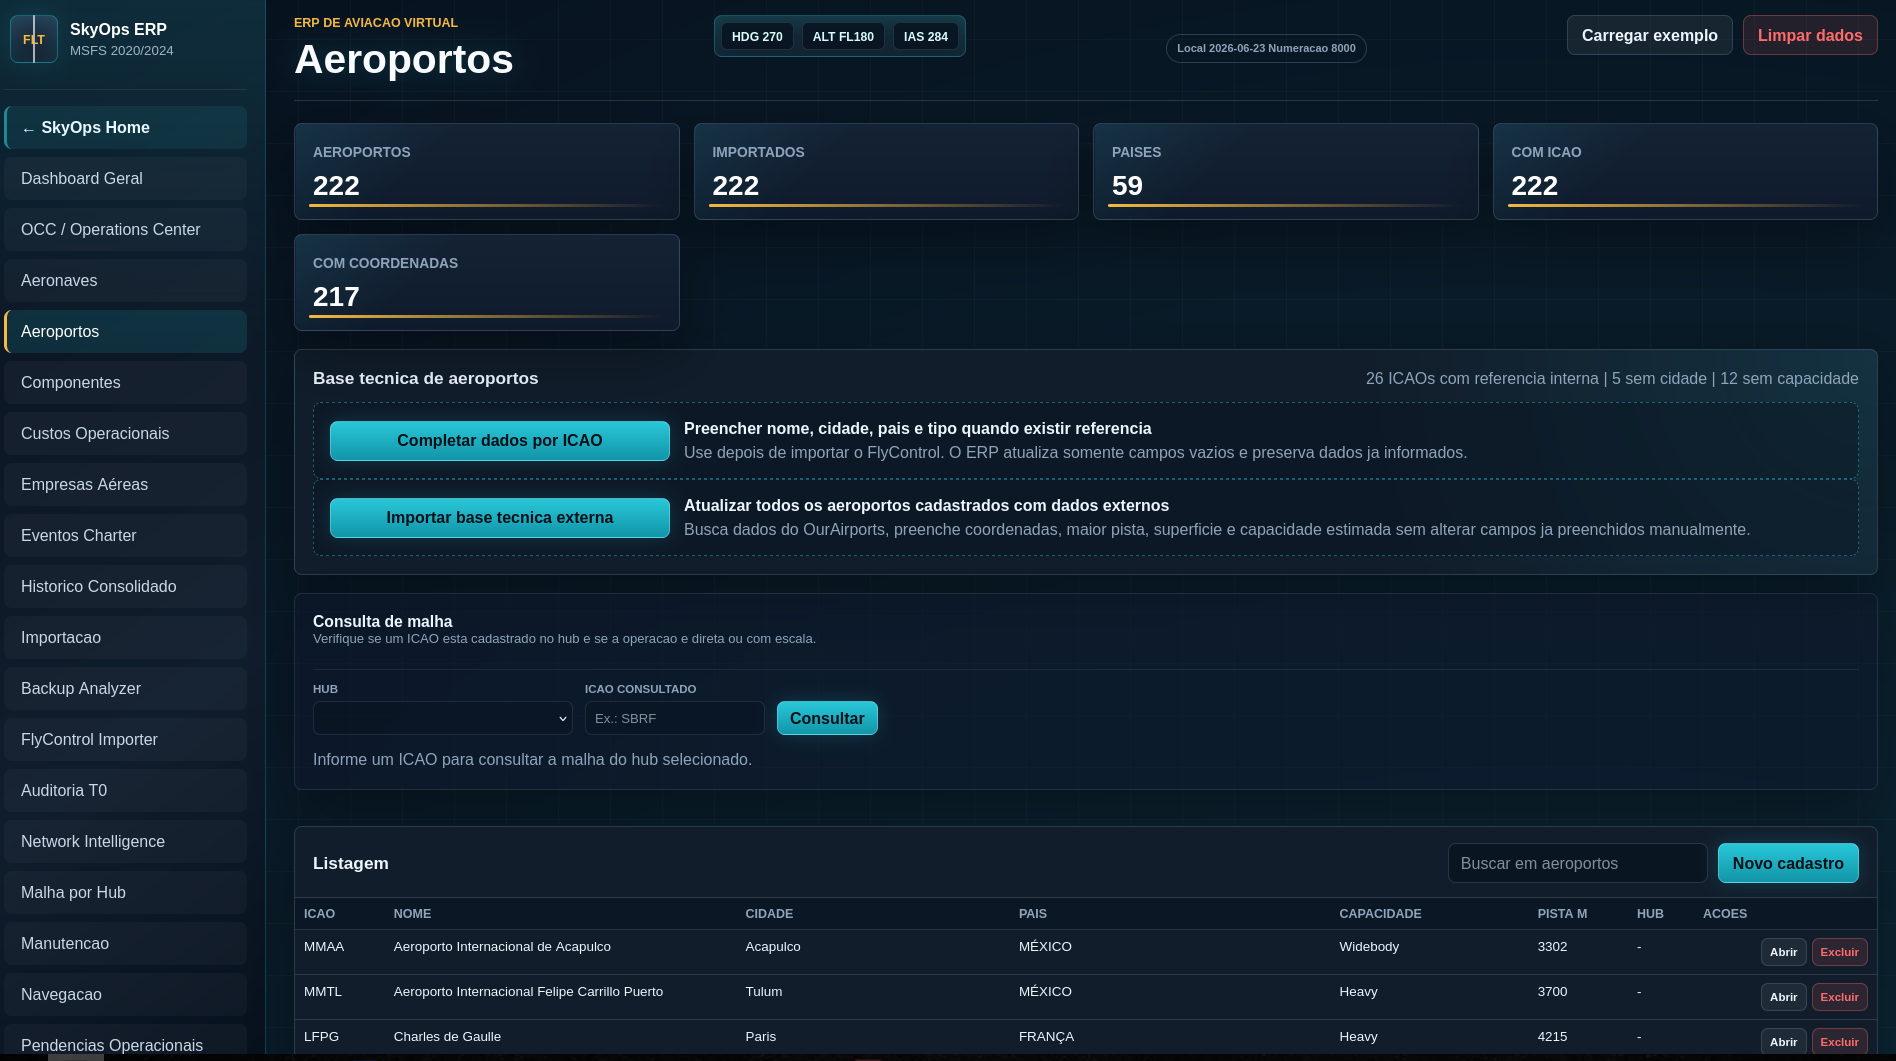Open Manutencao in sidebar
Viewport: 1896px width, 1061px height.
[126, 944]
